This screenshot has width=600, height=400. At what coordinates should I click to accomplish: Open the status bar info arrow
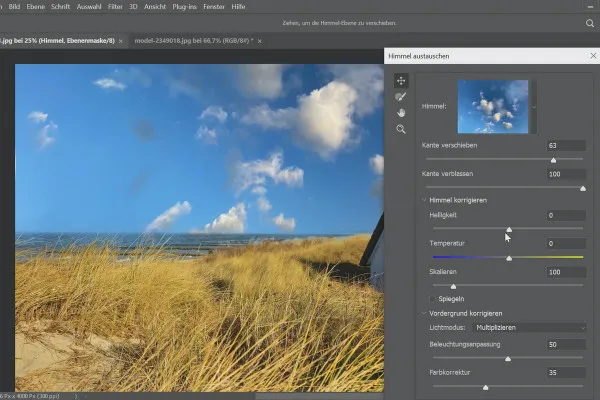(x=76, y=396)
